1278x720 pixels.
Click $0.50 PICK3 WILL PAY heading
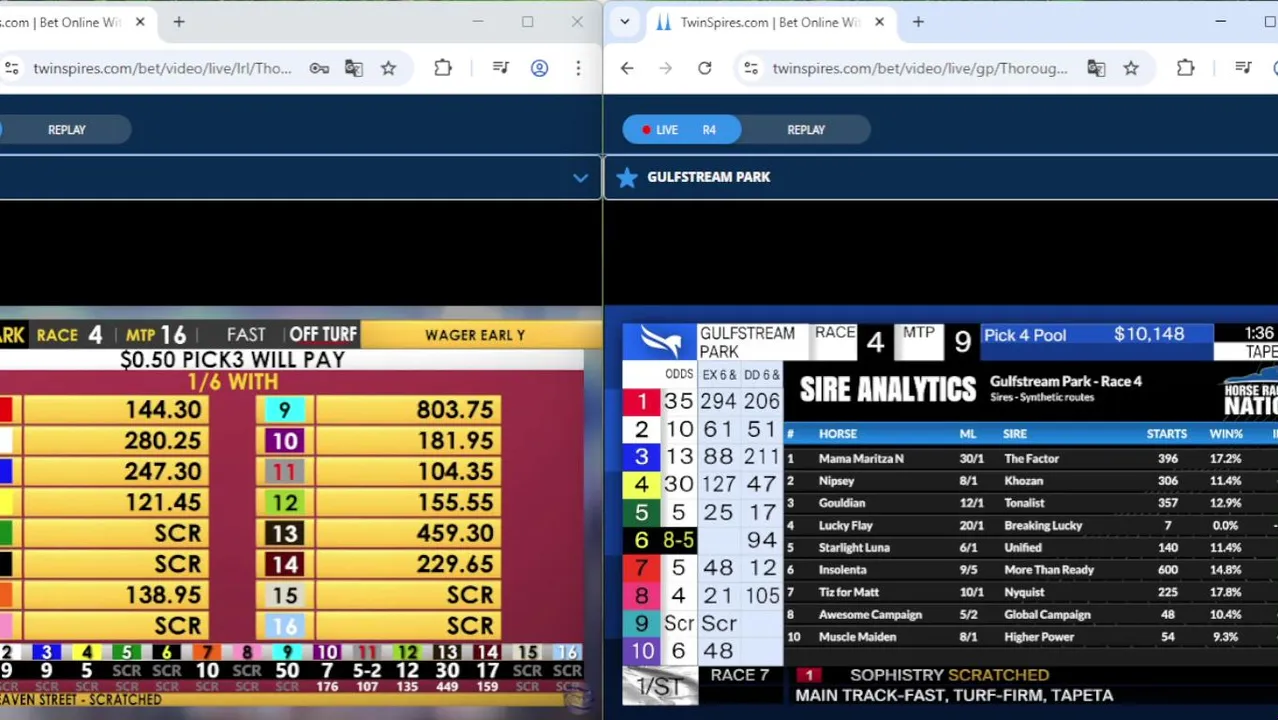point(232,360)
